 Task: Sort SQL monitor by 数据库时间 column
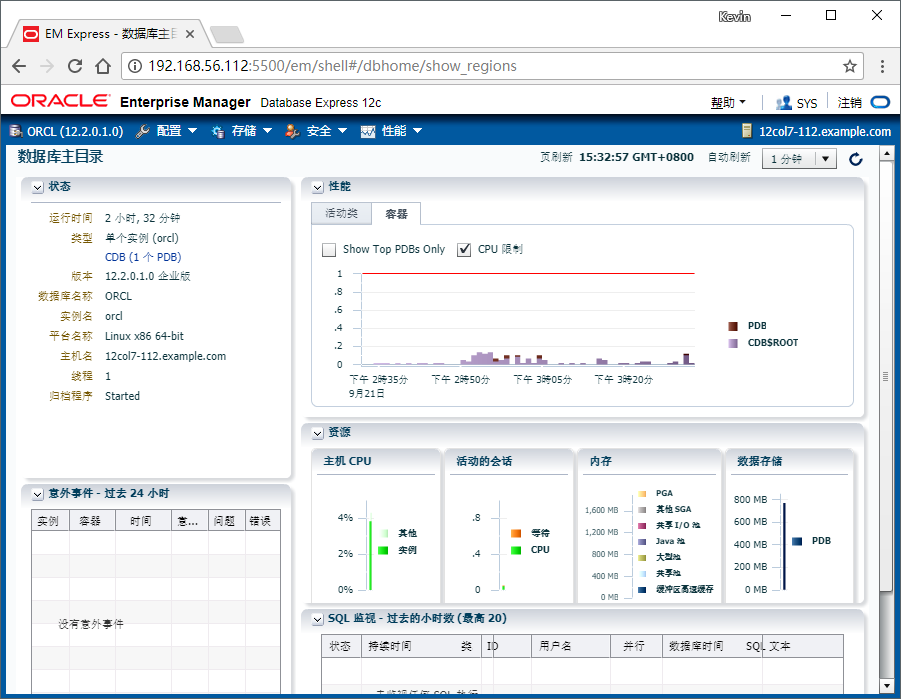(x=713, y=646)
